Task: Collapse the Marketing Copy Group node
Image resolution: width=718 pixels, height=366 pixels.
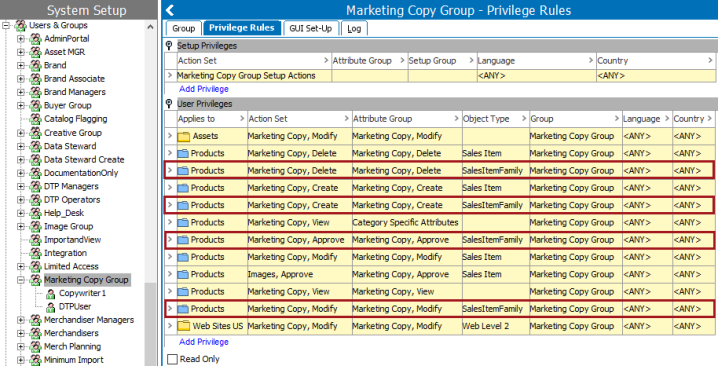Action: 21,280
